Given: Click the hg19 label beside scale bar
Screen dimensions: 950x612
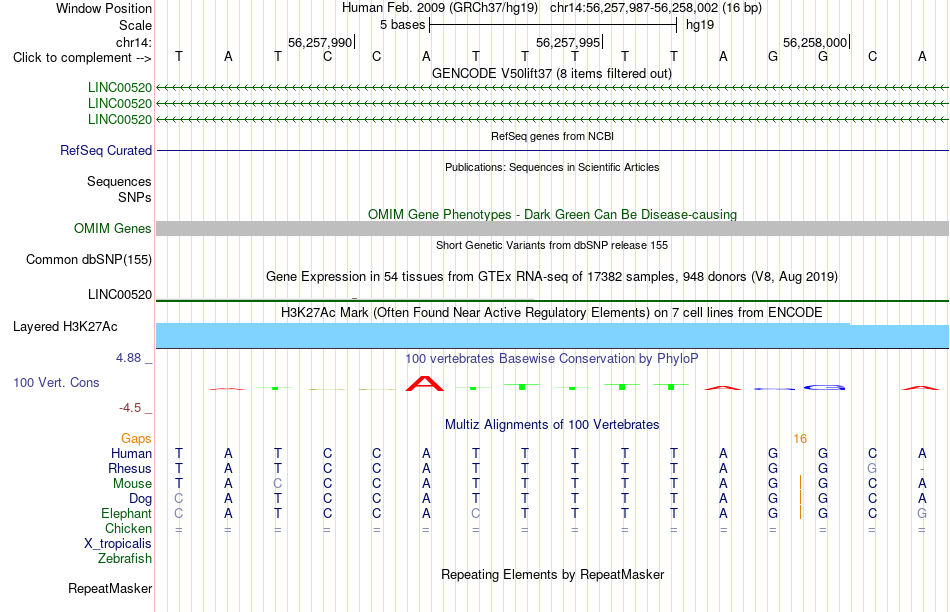Looking at the screenshot, I should click(700, 25).
